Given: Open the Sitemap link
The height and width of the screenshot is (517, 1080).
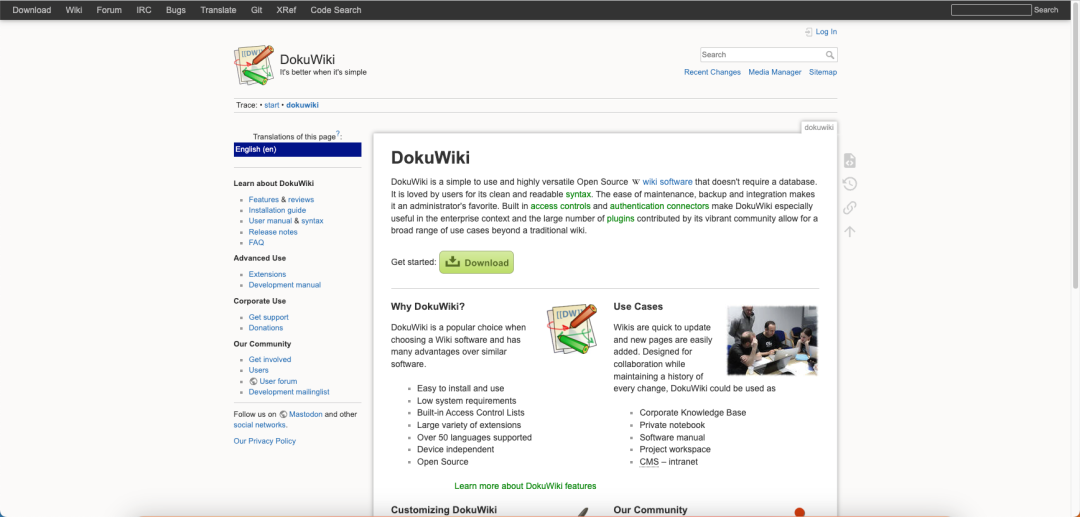Looking at the screenshot, I should coord(823,72).
